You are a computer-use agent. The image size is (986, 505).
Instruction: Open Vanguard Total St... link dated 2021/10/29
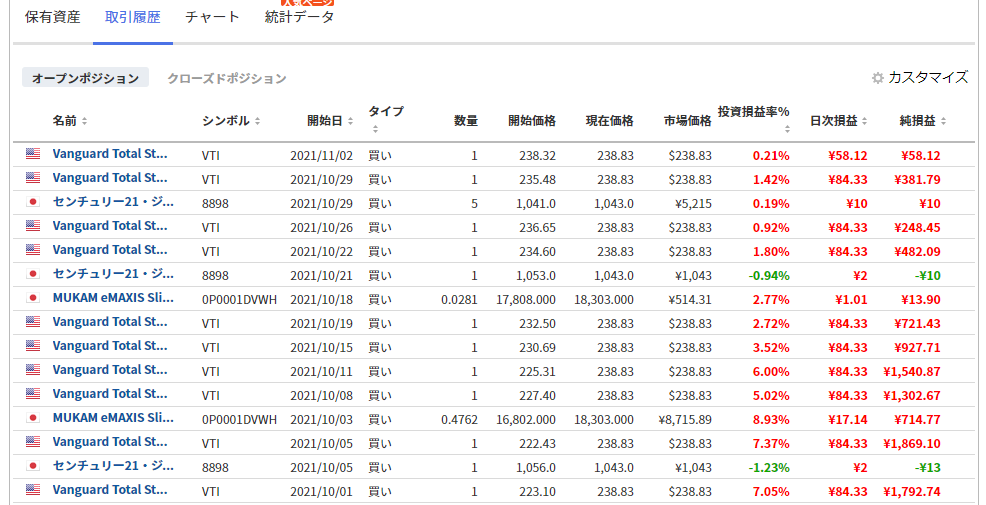110,178
